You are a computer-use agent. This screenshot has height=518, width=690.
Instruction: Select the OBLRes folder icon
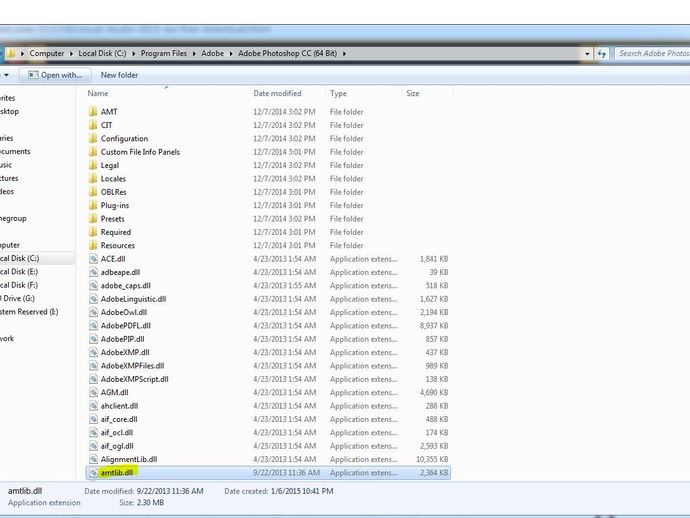pos(93,192)
